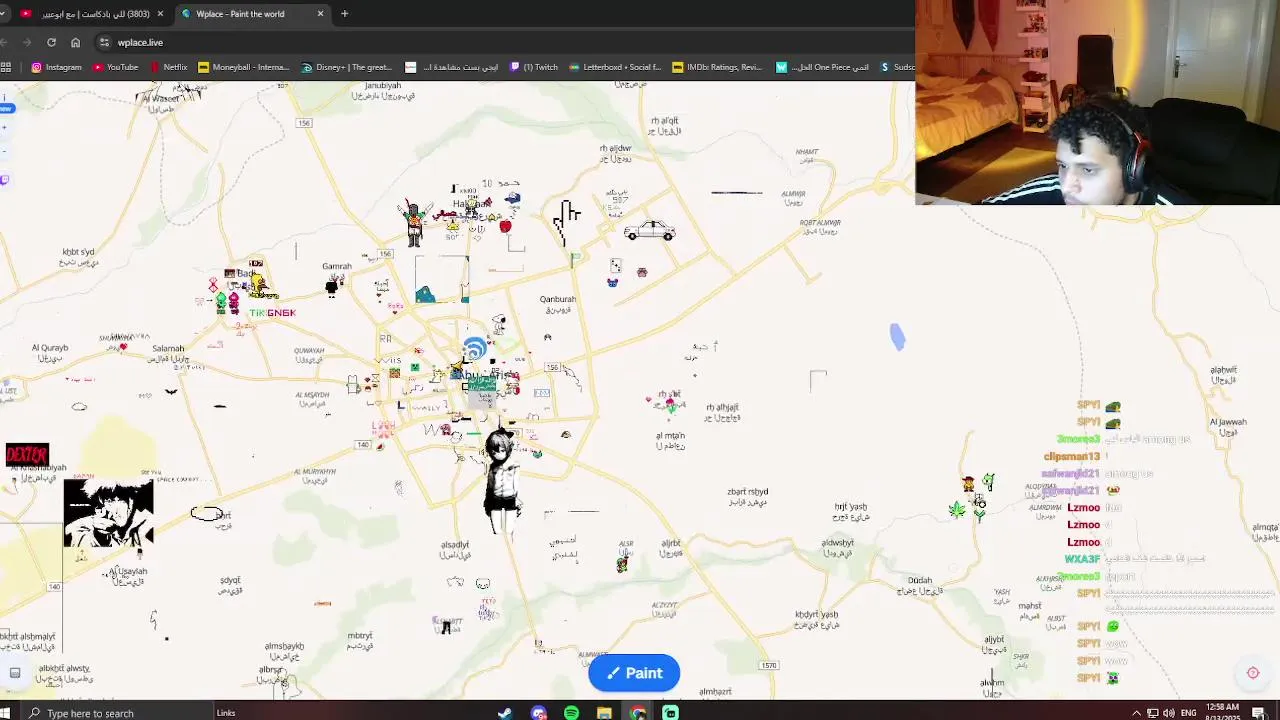1280x720 pixels.
Task: Click the Salamah map label
Action: coord(168,349)
